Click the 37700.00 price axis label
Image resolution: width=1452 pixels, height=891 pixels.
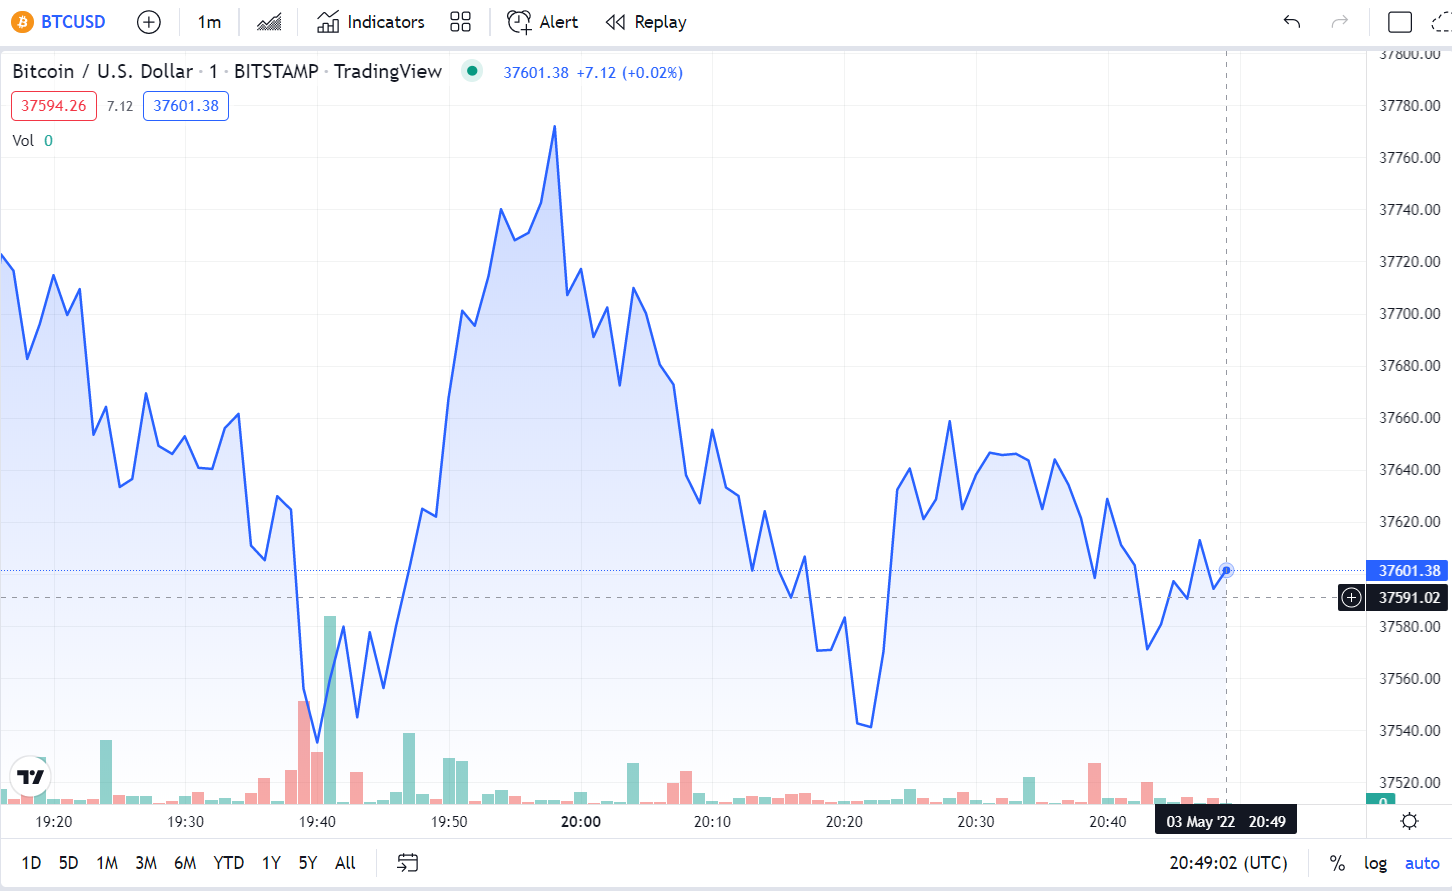1410,314
